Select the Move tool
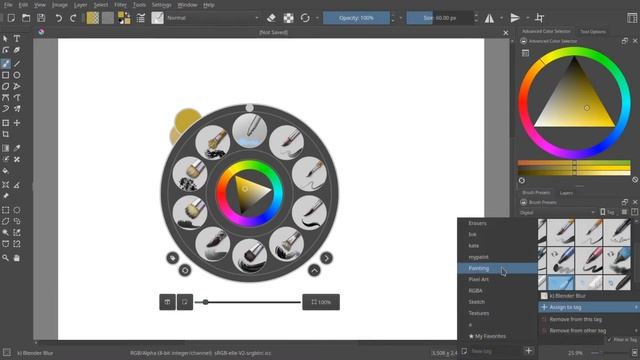Image resolution: width=640 pixels, height=360 pixels. (x=17, y=123)
